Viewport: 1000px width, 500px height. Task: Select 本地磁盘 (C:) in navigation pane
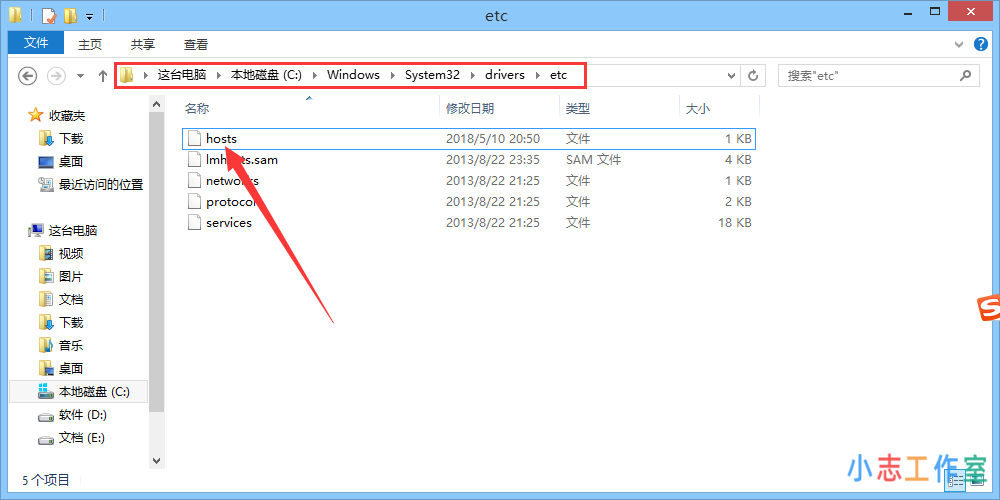coord(94,392)
